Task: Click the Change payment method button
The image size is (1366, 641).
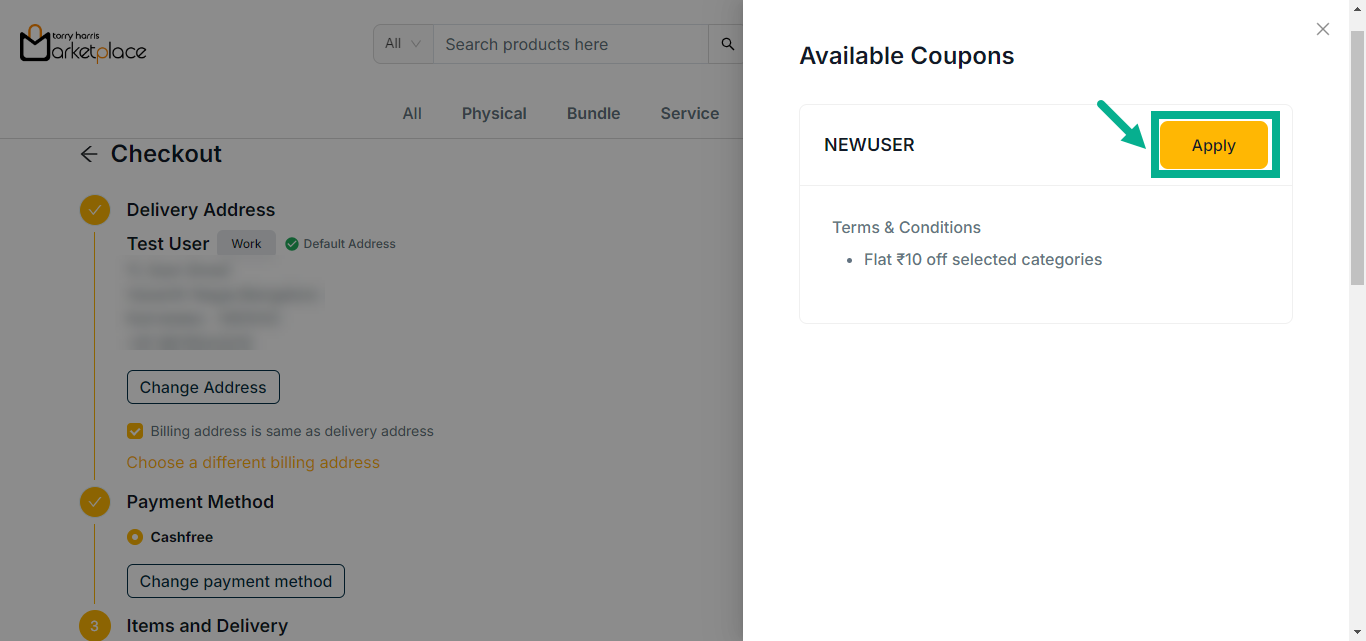Action: pos(235,581)
